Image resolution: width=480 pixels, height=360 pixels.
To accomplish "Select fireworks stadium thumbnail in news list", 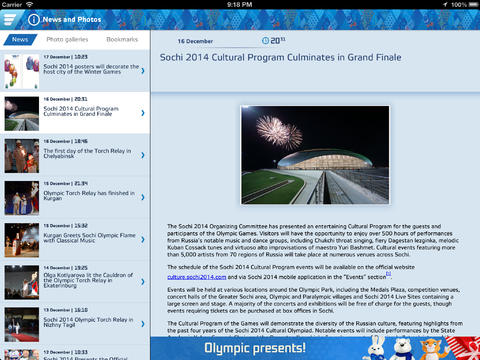I will point(22,114).
